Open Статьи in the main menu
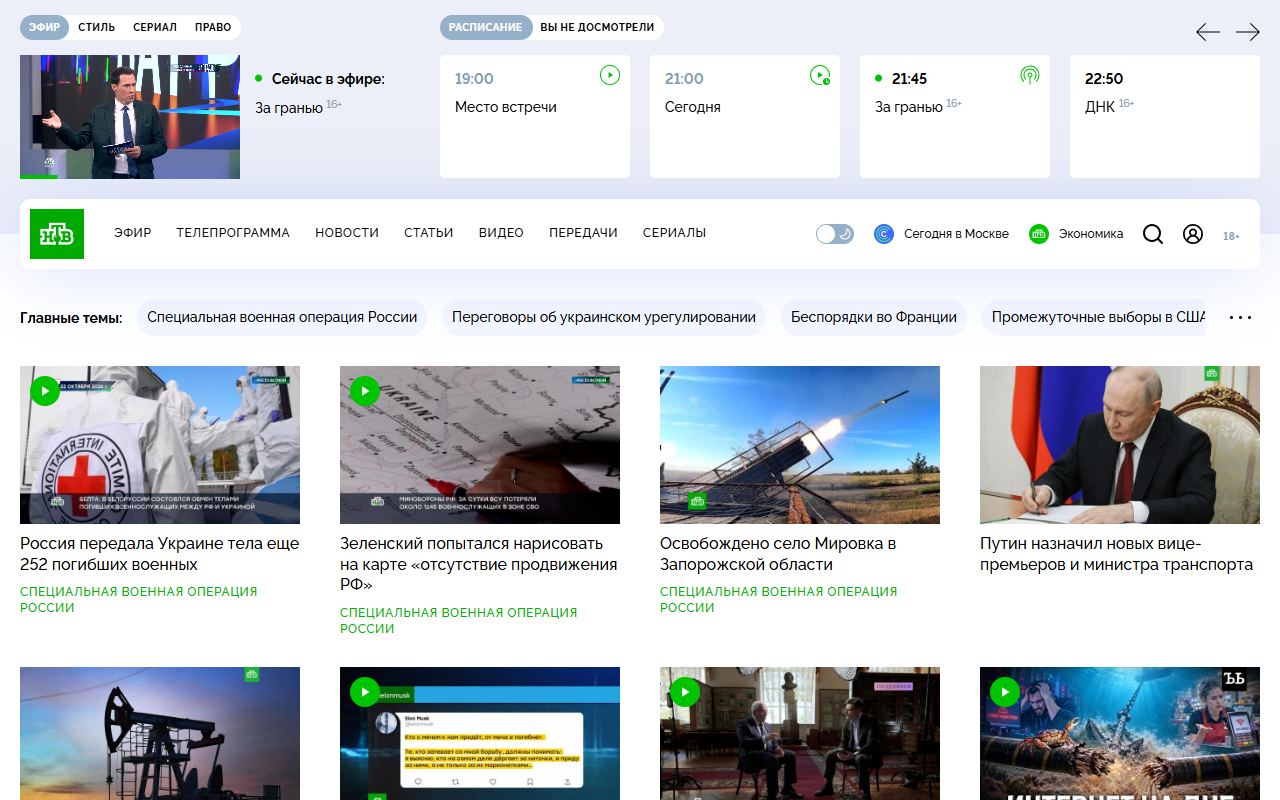 (x=428, y=233)
